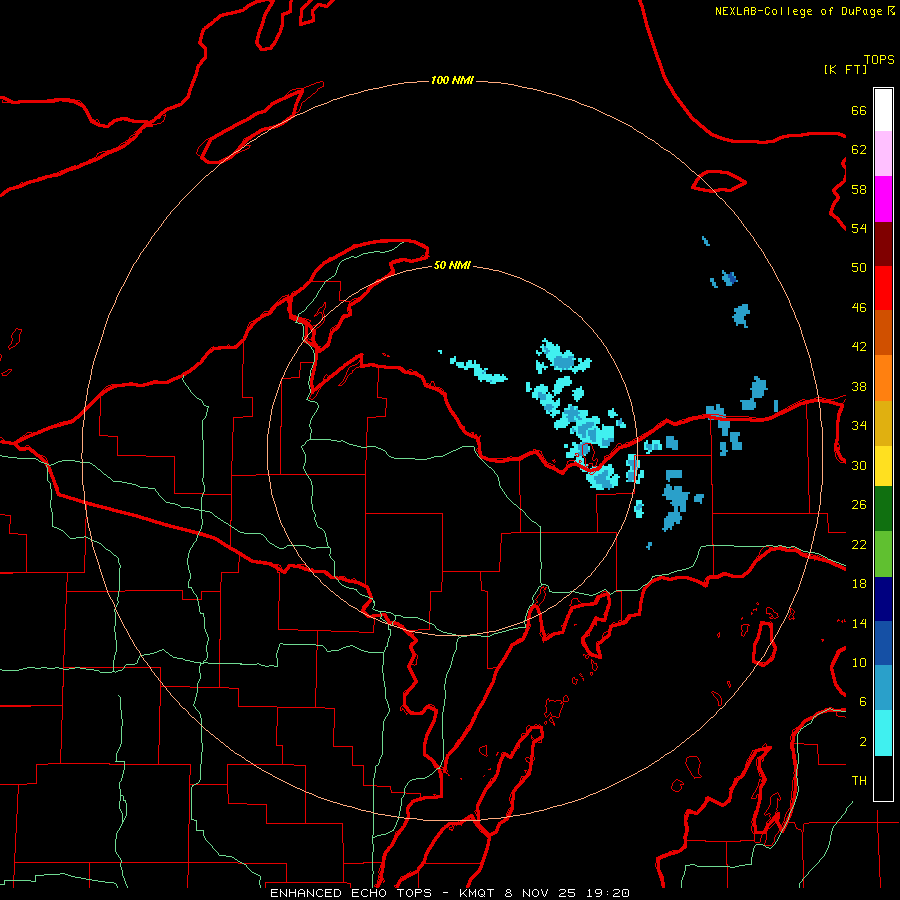Click the legend value 66
The width and height of the screenshot is (900, 900).
[x=859, y=110]
